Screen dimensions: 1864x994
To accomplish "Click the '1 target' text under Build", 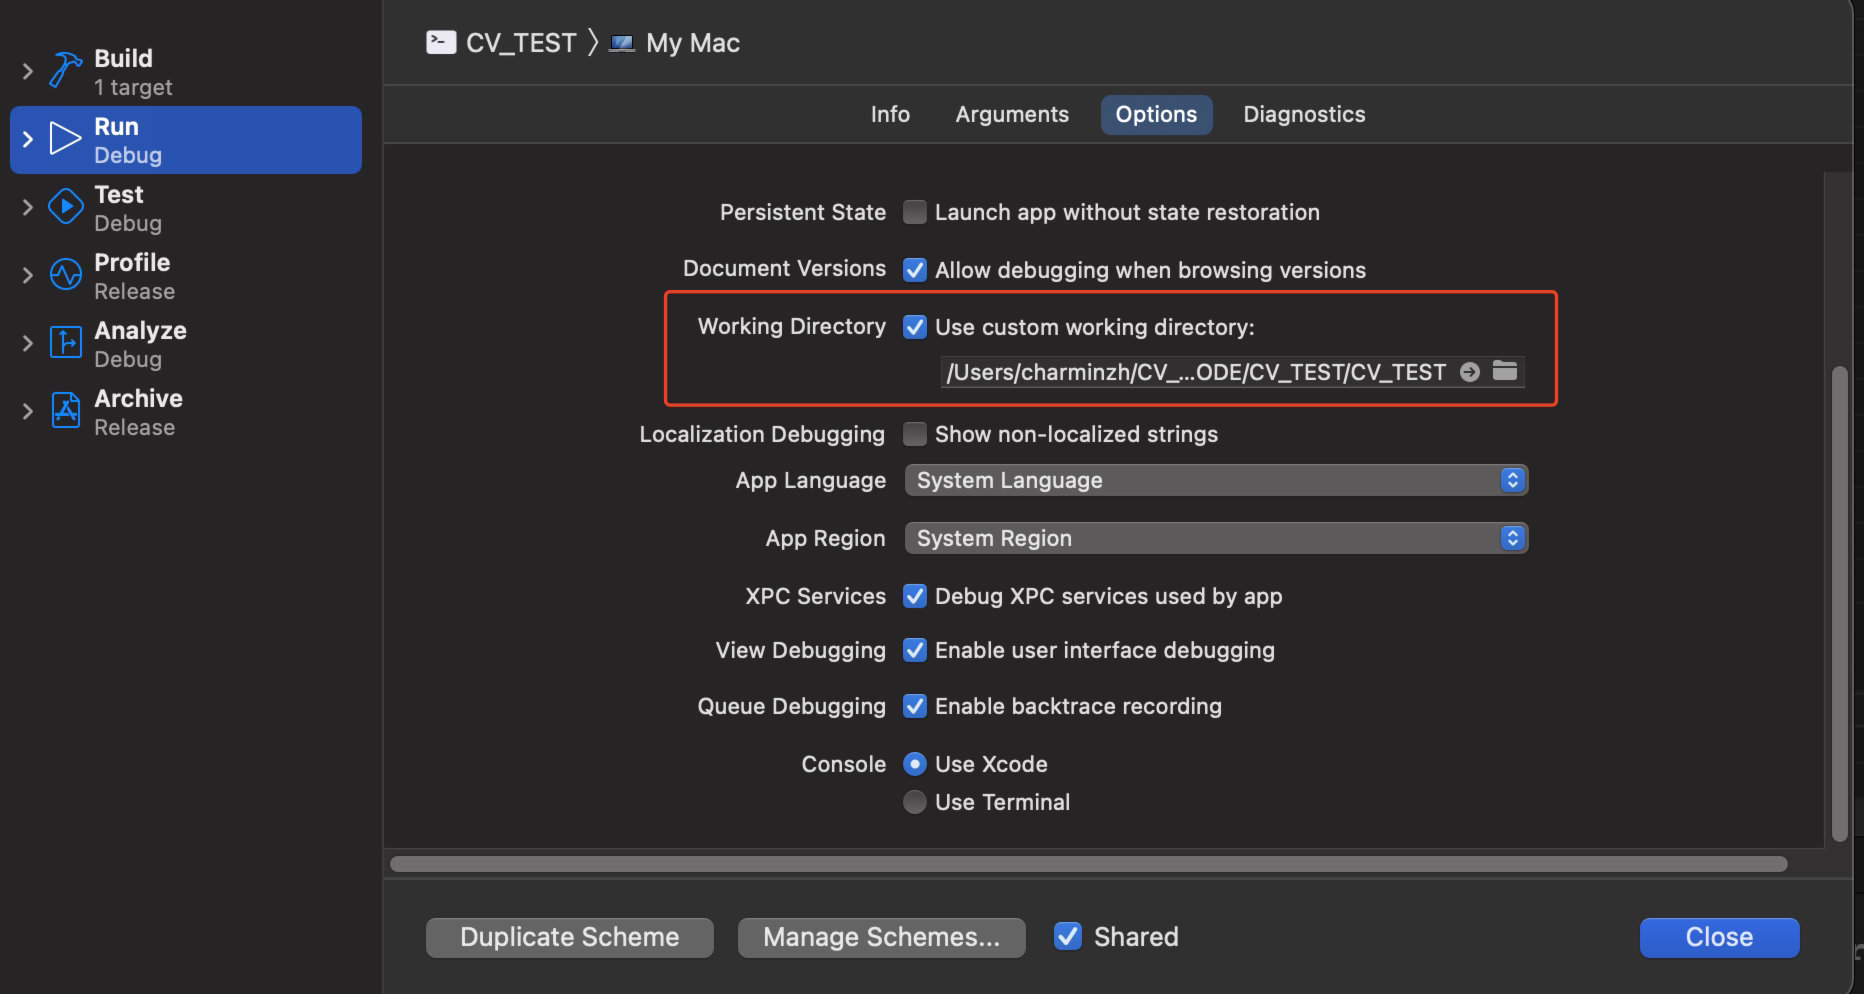I will [x=133, y=87].
